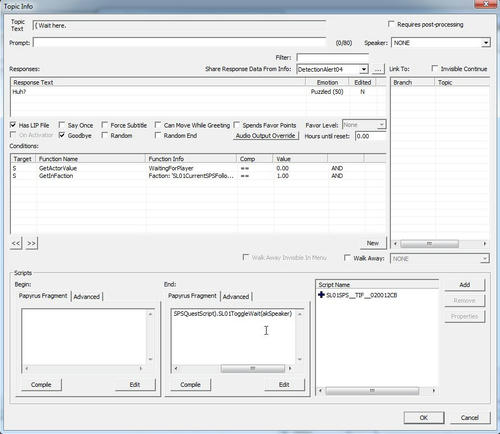Image resolution: width=500 pixels, height=434 pixels.
Task: Confirm the dialog with OK
Action: point(424,418)
